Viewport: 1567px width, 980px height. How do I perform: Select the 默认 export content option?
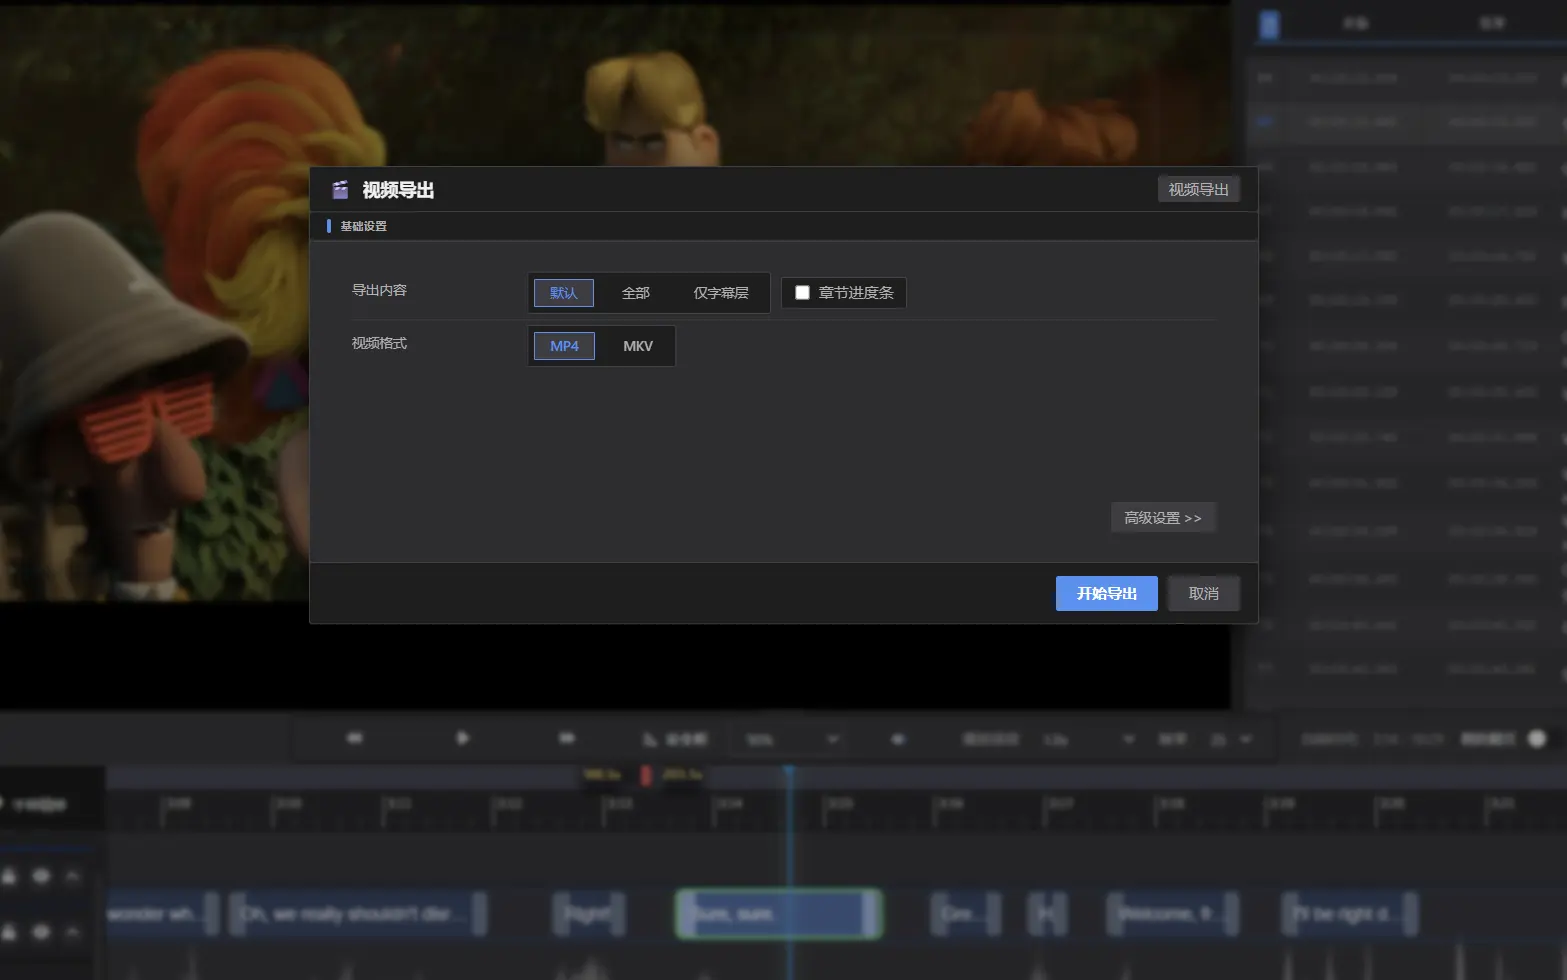(x=564, y=293)
